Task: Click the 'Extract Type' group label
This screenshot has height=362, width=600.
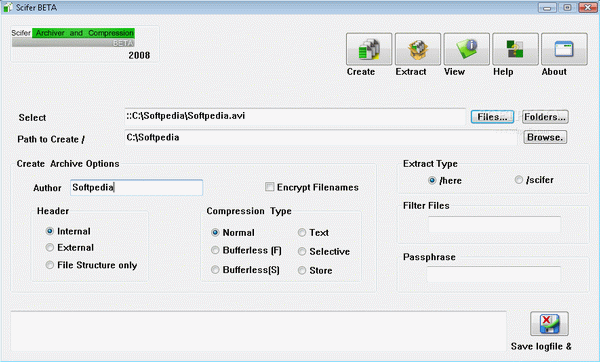Action: (x=430, y=164)
